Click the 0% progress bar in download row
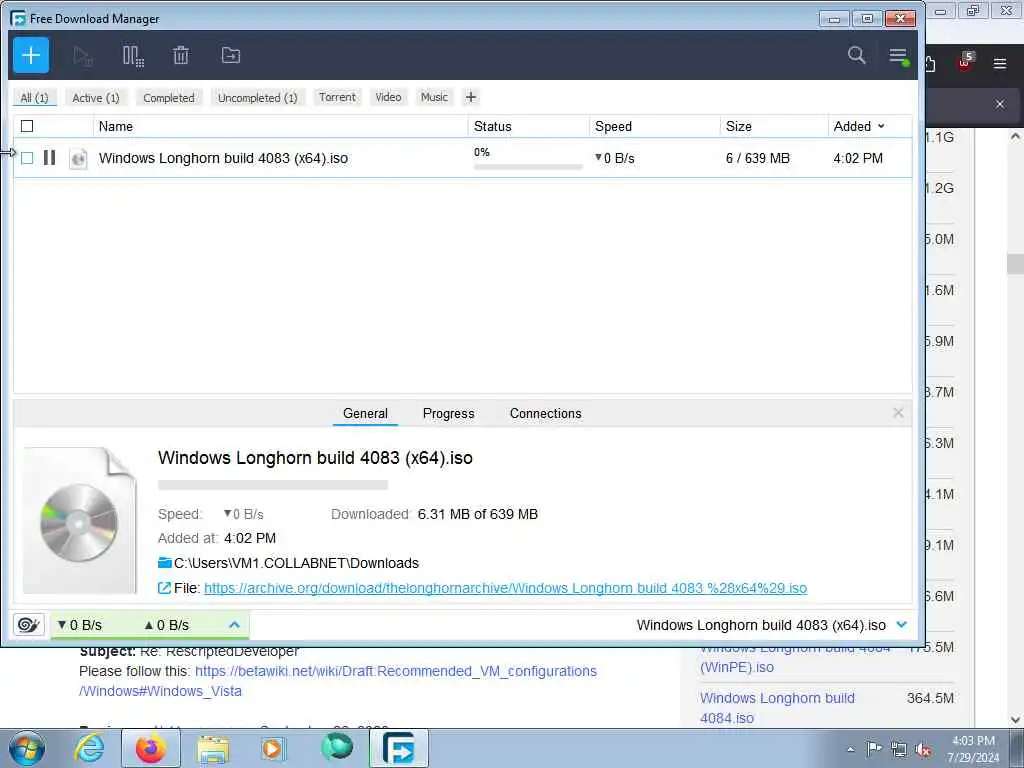1024x768 pixels. [528, 167]
